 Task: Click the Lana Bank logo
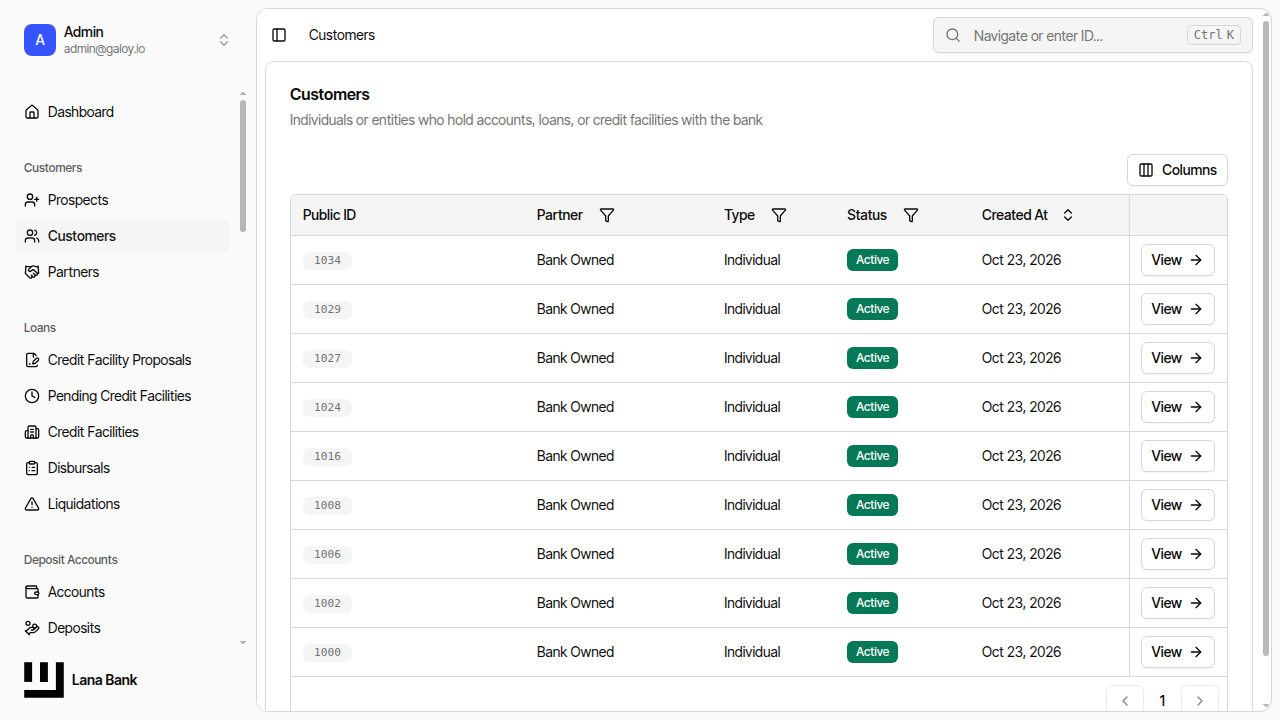[x=44, y=680]
